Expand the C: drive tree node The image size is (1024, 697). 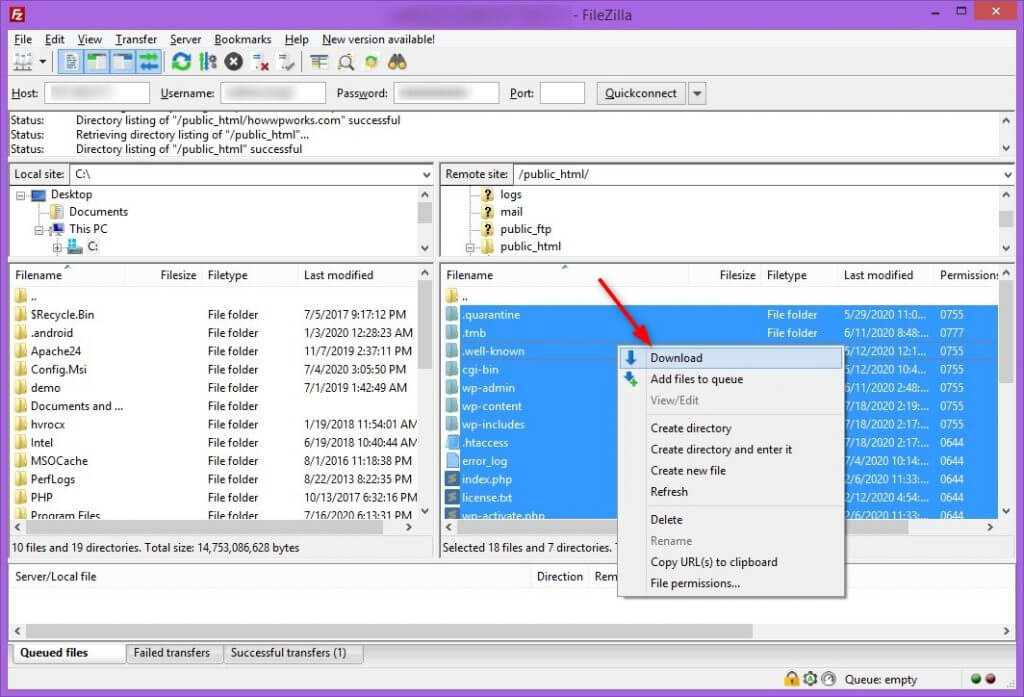click(57, 248)
